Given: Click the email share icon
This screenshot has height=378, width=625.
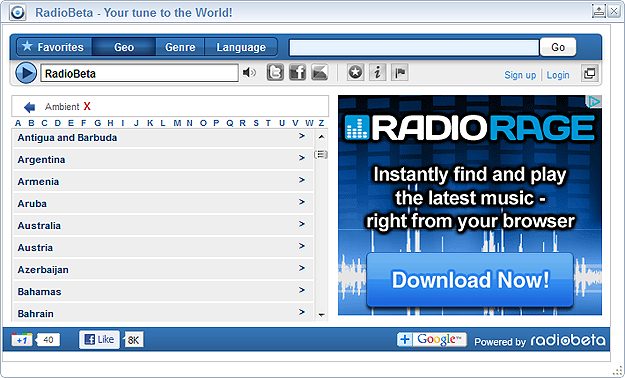Looking at the screenshot, I should pyautogui.click(x=320, y=73).
